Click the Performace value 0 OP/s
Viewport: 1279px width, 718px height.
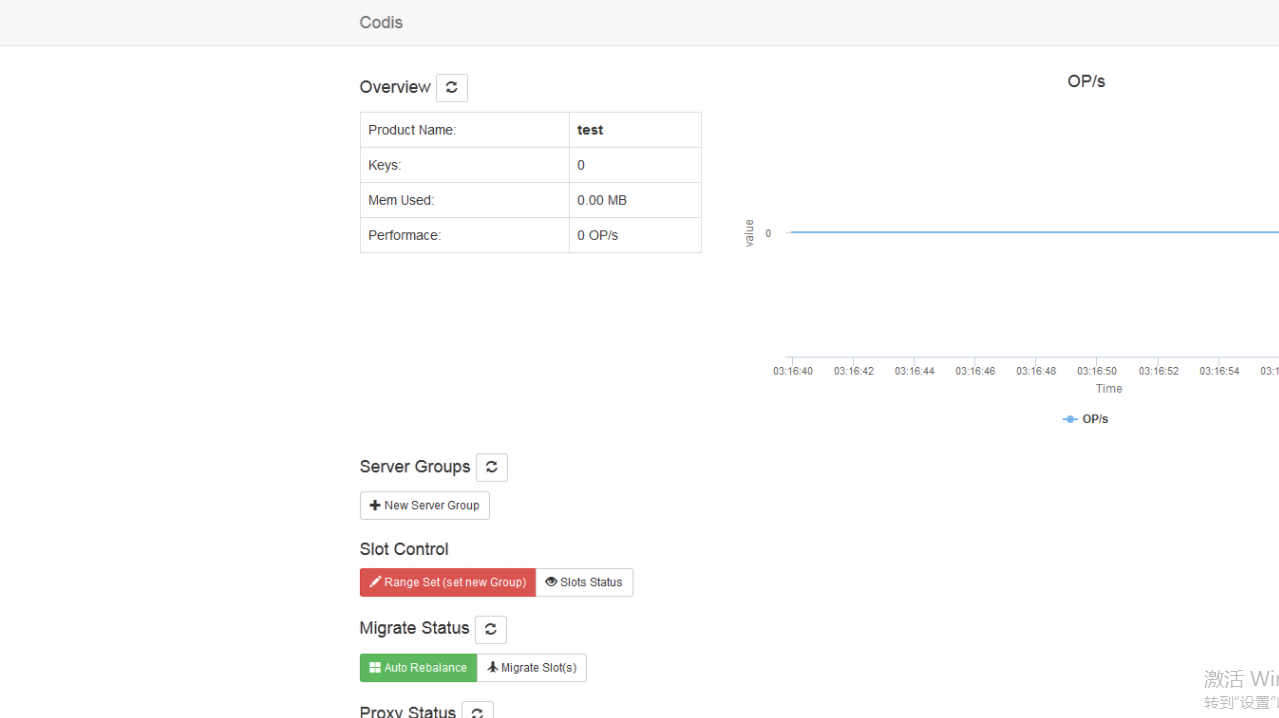pos(598,235)
